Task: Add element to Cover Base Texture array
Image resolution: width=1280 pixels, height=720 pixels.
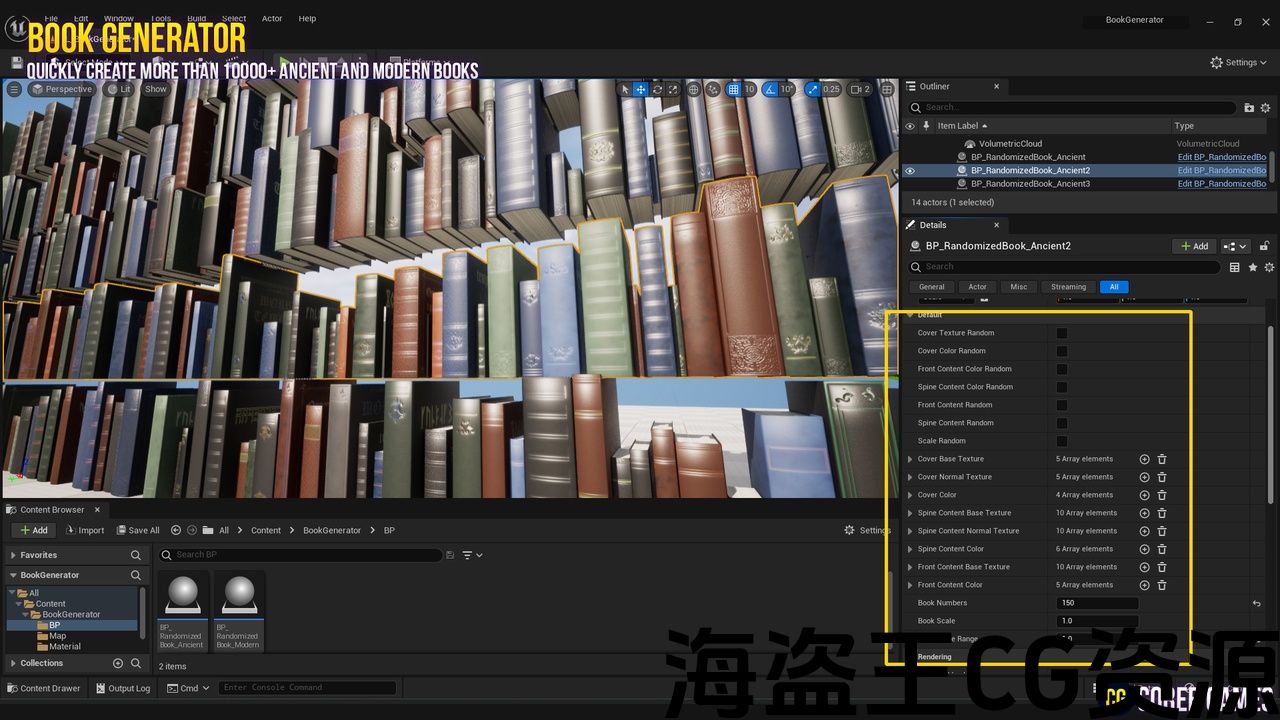Action: pyautogui.click(x=1144, y=459)
